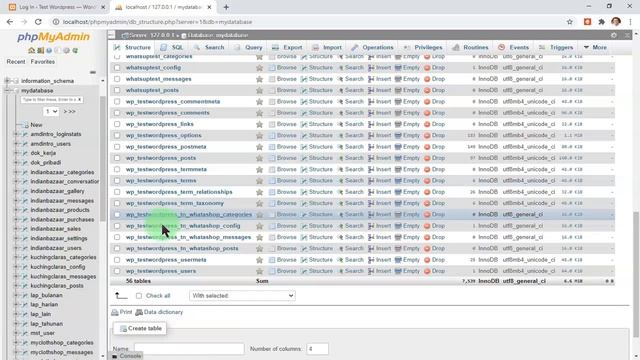This screenshot has width=640, height=360.
Task: Expand kuchingclaras_config table in tree
Action: 16,267
